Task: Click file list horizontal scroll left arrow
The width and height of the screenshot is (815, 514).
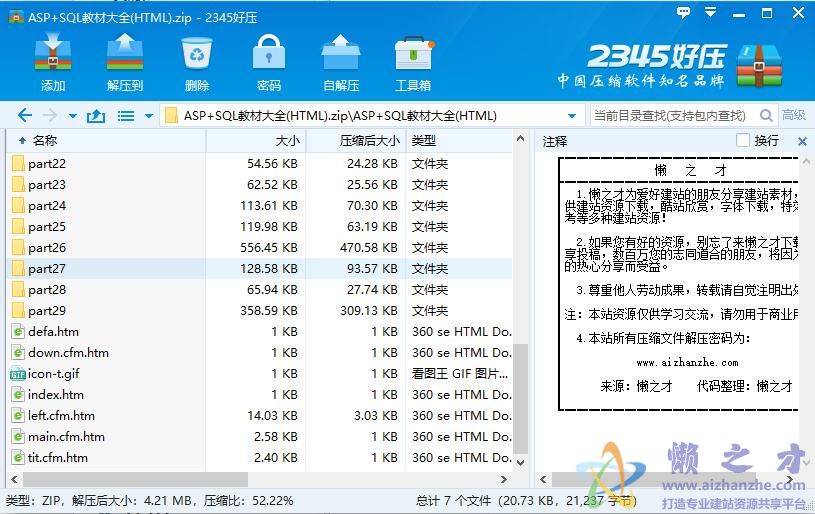Action: [14, 479]
